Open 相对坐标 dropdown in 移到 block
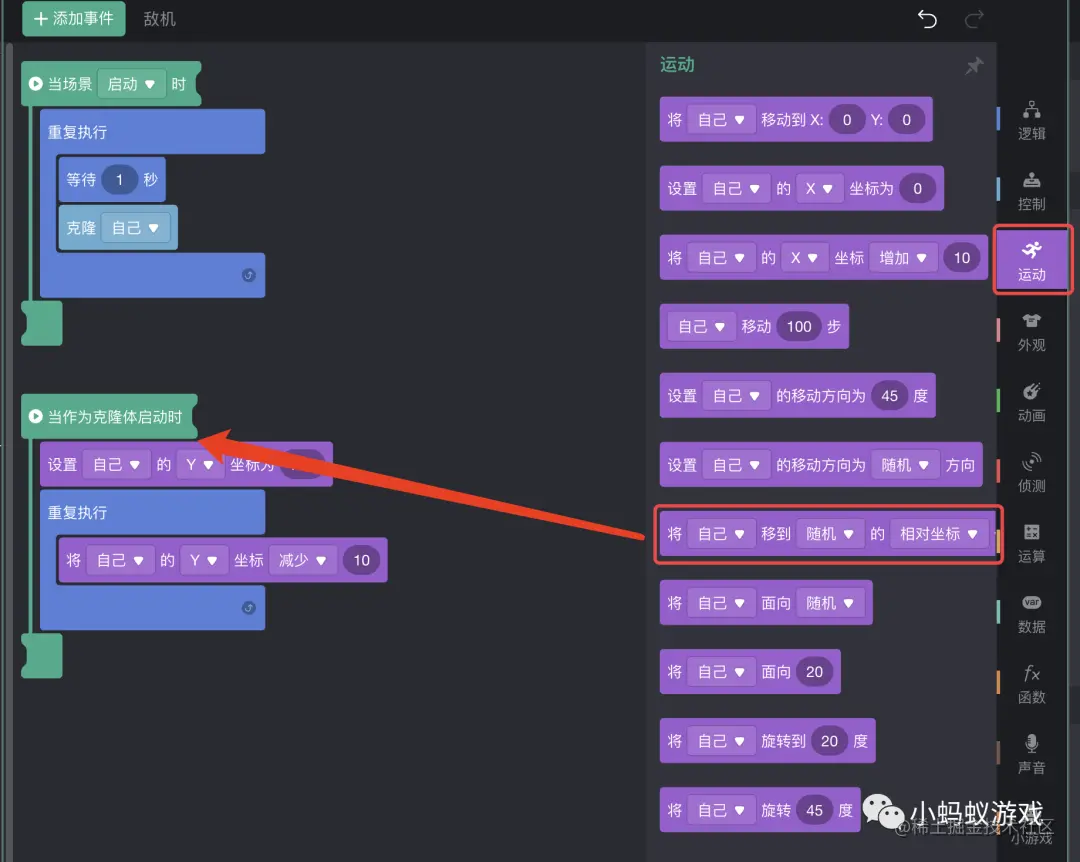1080x862 pixels. pyautogui.click(x=939, y=534)
